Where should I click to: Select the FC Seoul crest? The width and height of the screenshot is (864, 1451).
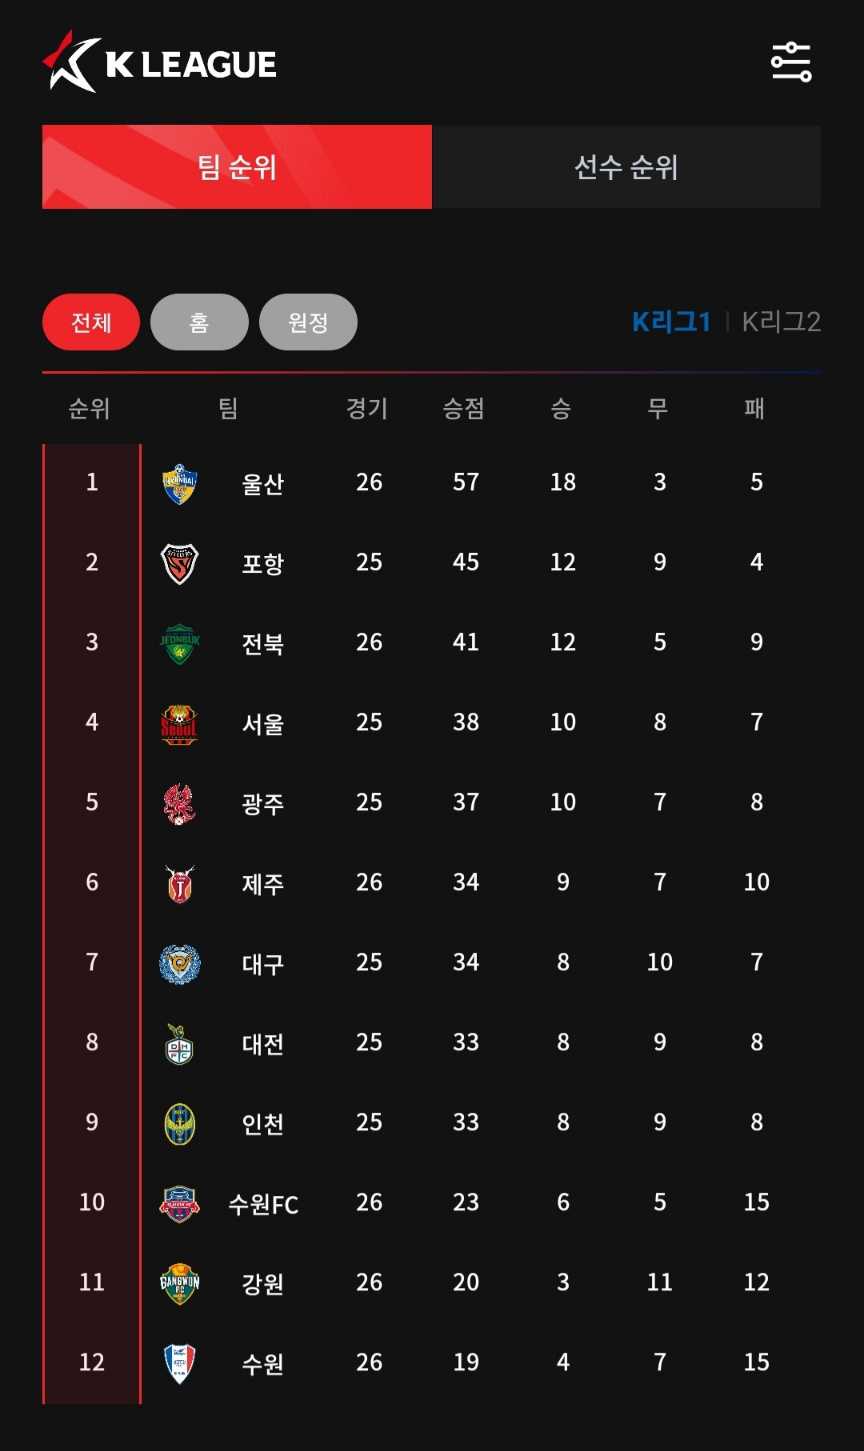180,724
